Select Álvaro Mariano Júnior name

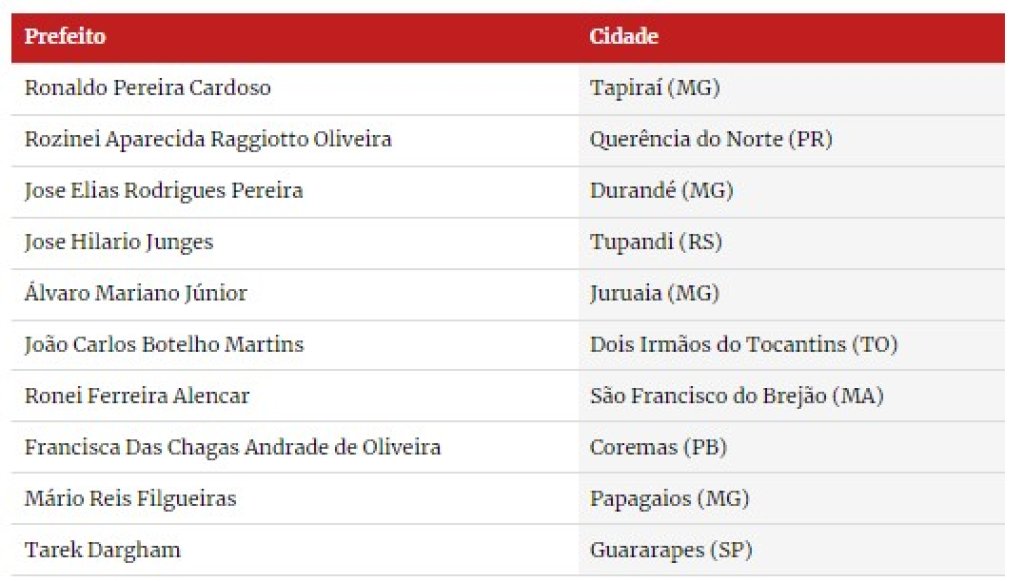click(136, 293)
